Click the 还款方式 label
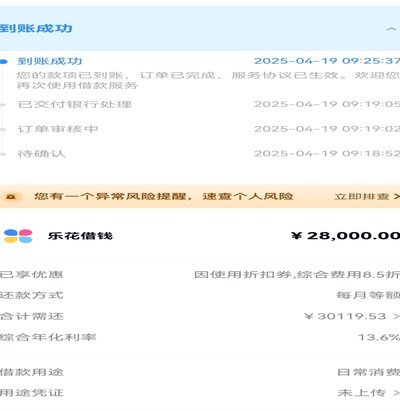This screenshot has width=400, height=411. [31, 295]
